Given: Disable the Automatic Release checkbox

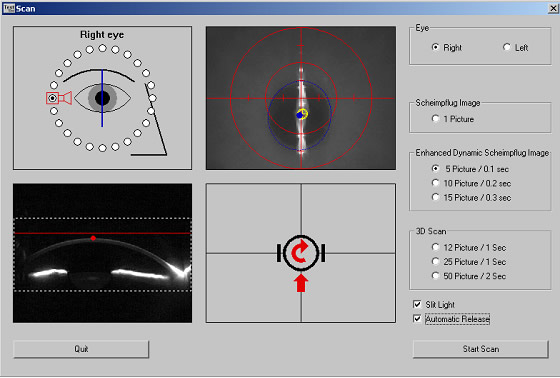Looking at the screenshot, I should (417, 319).
